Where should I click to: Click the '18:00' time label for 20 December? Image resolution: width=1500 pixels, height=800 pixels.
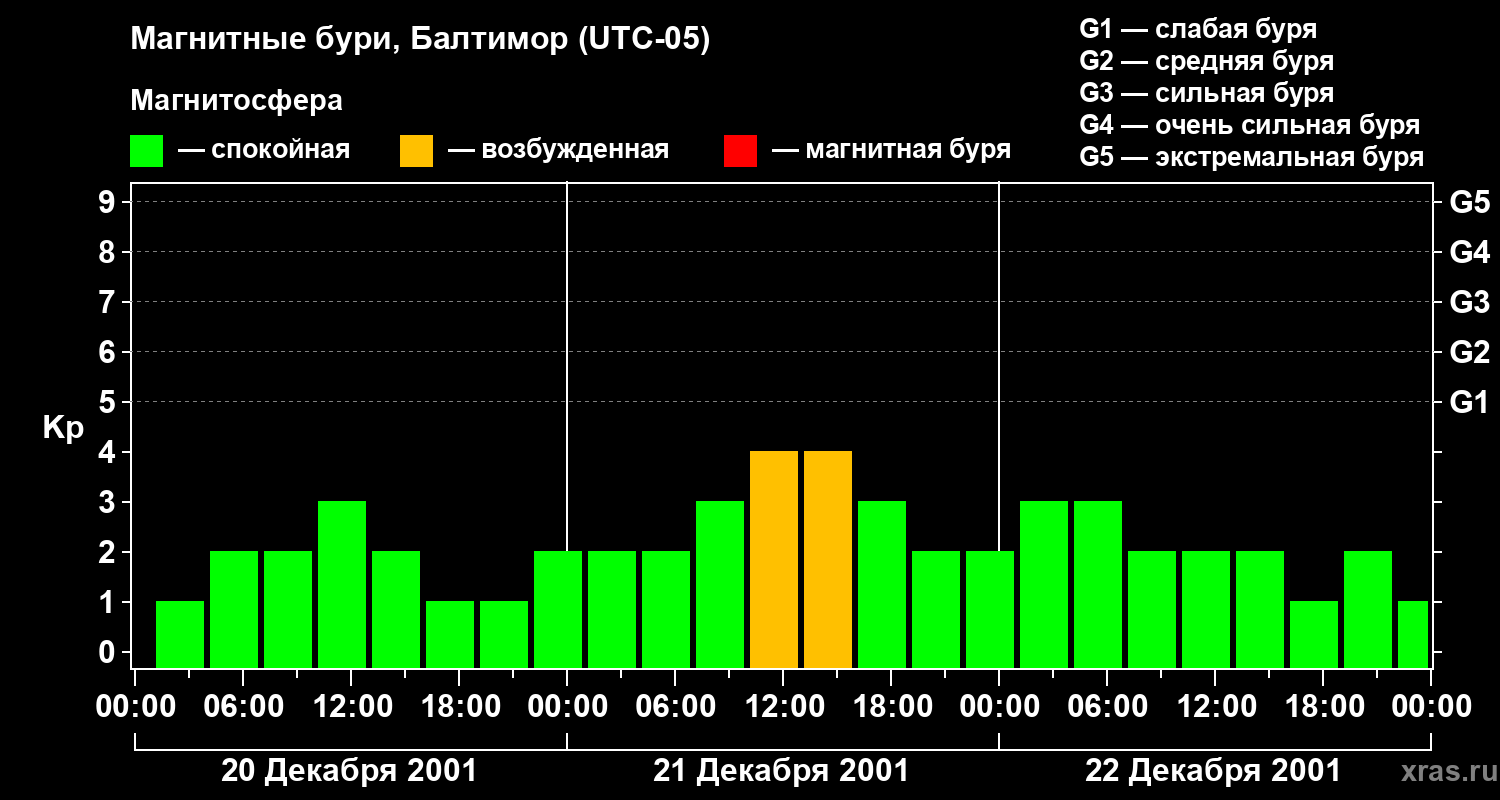click(x=459, y=707)
